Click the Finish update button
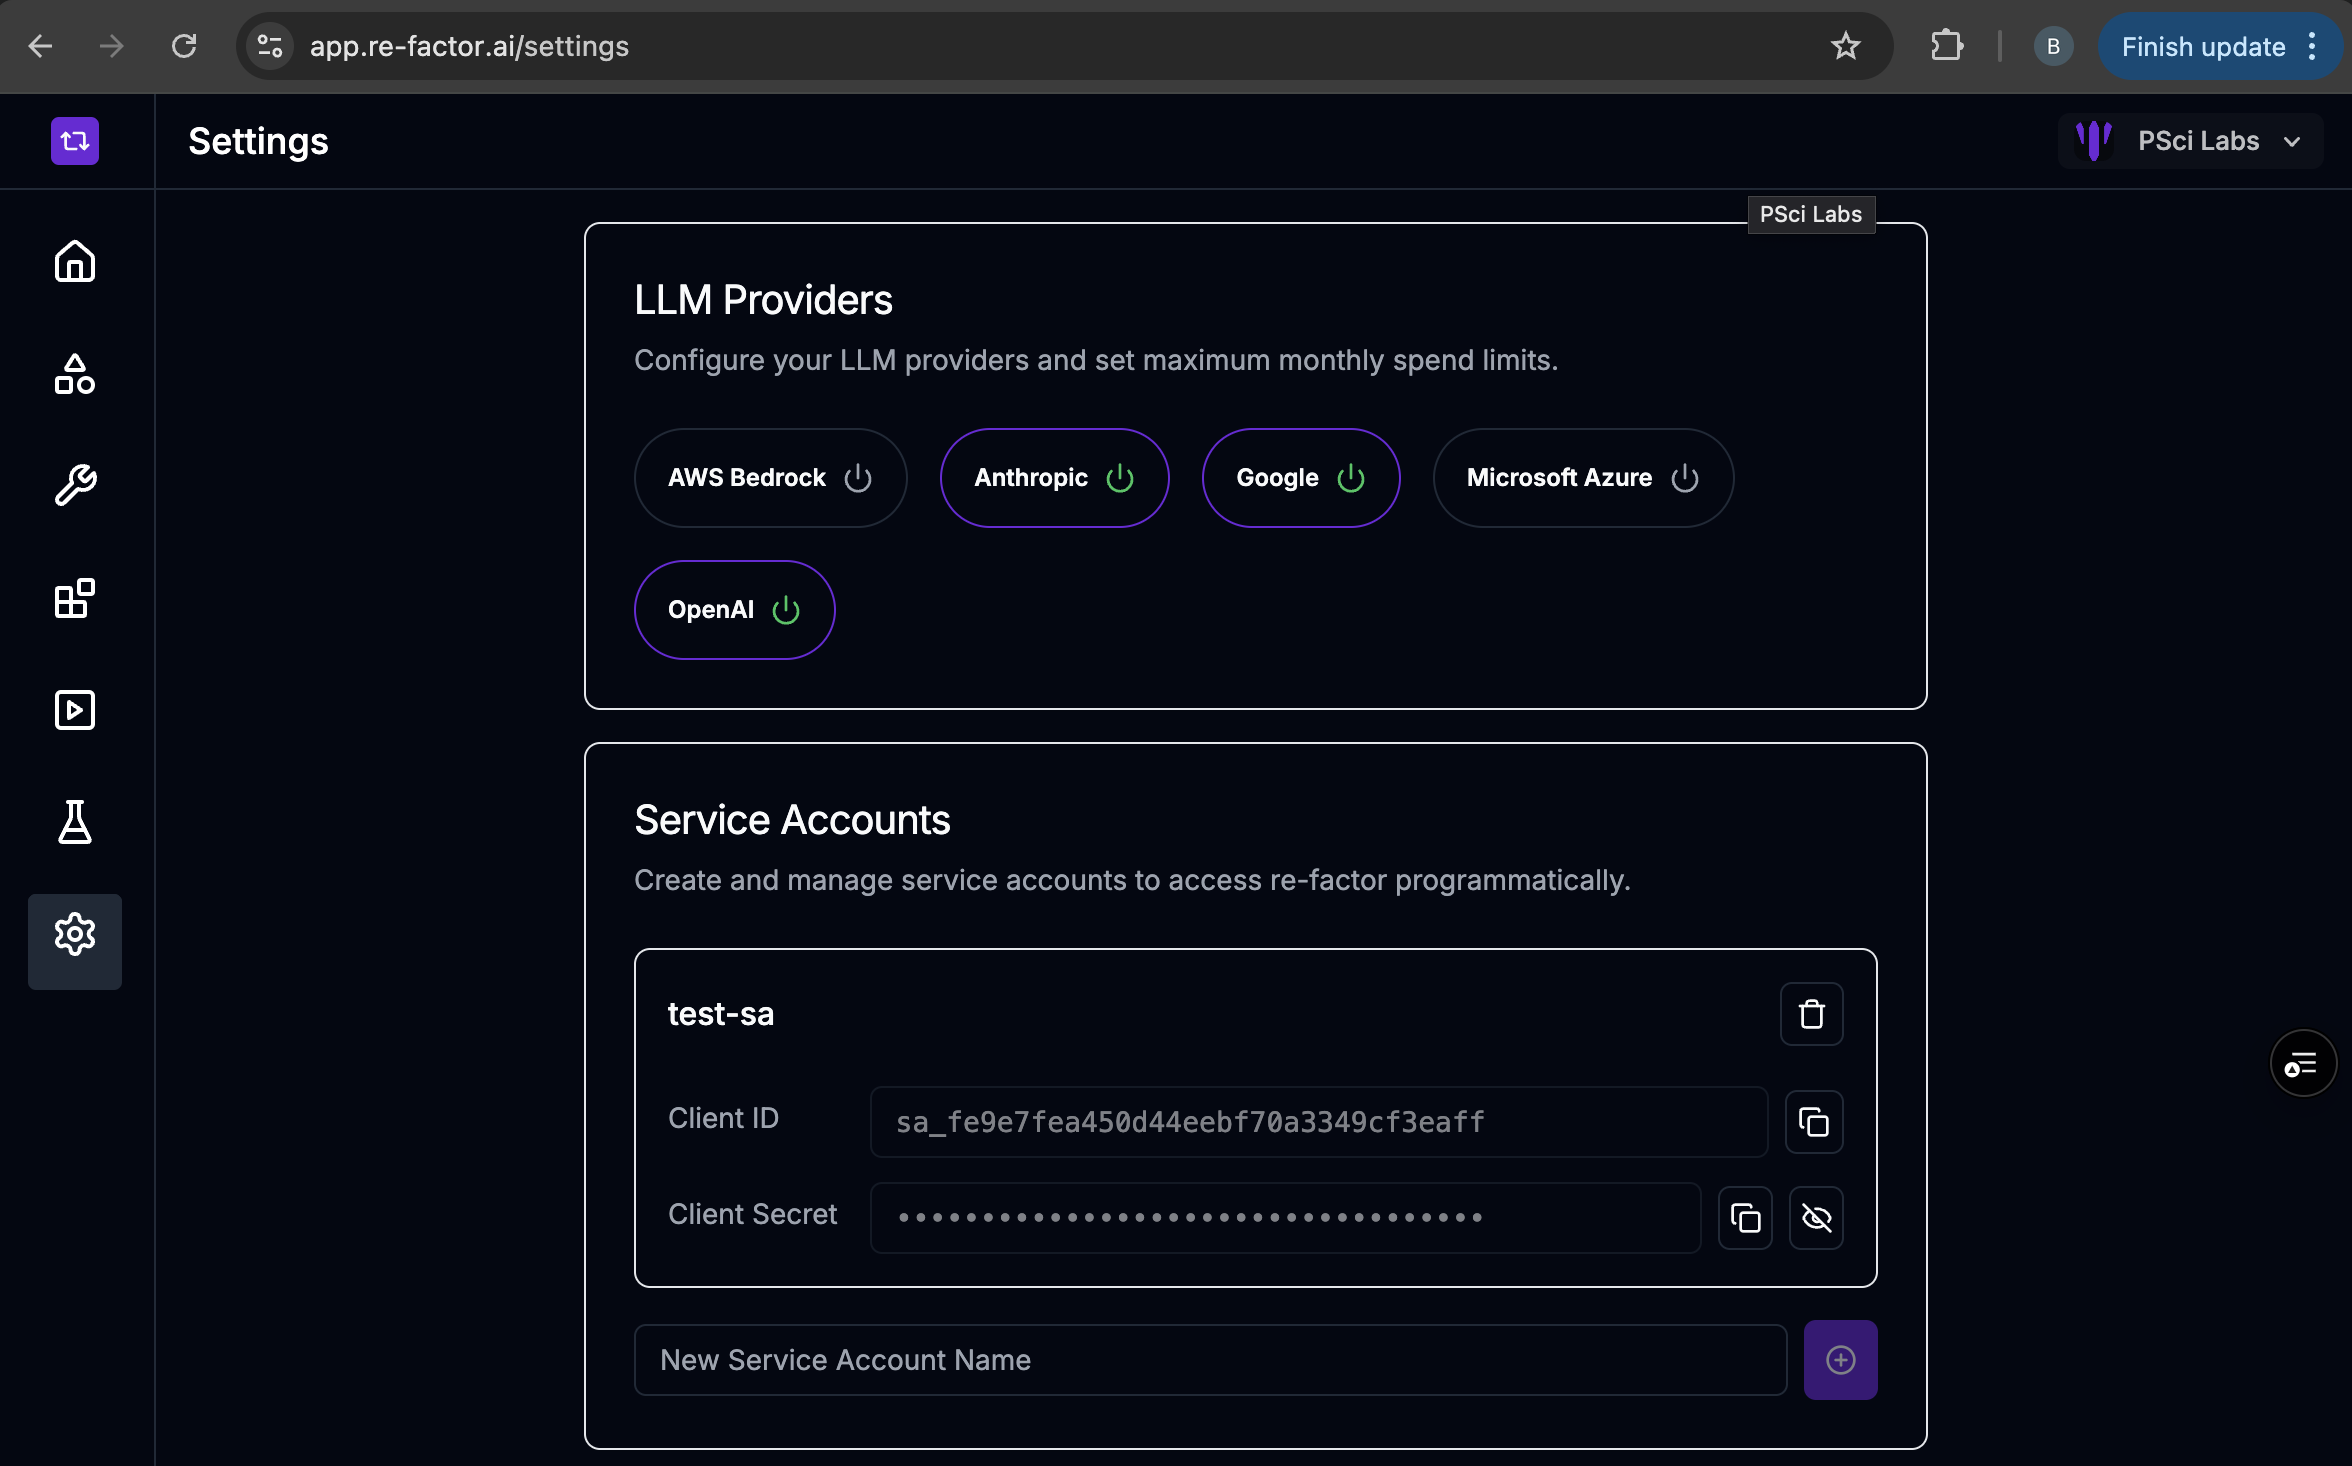Viewport: 2352px width, 1466px height. [2203, 46]
